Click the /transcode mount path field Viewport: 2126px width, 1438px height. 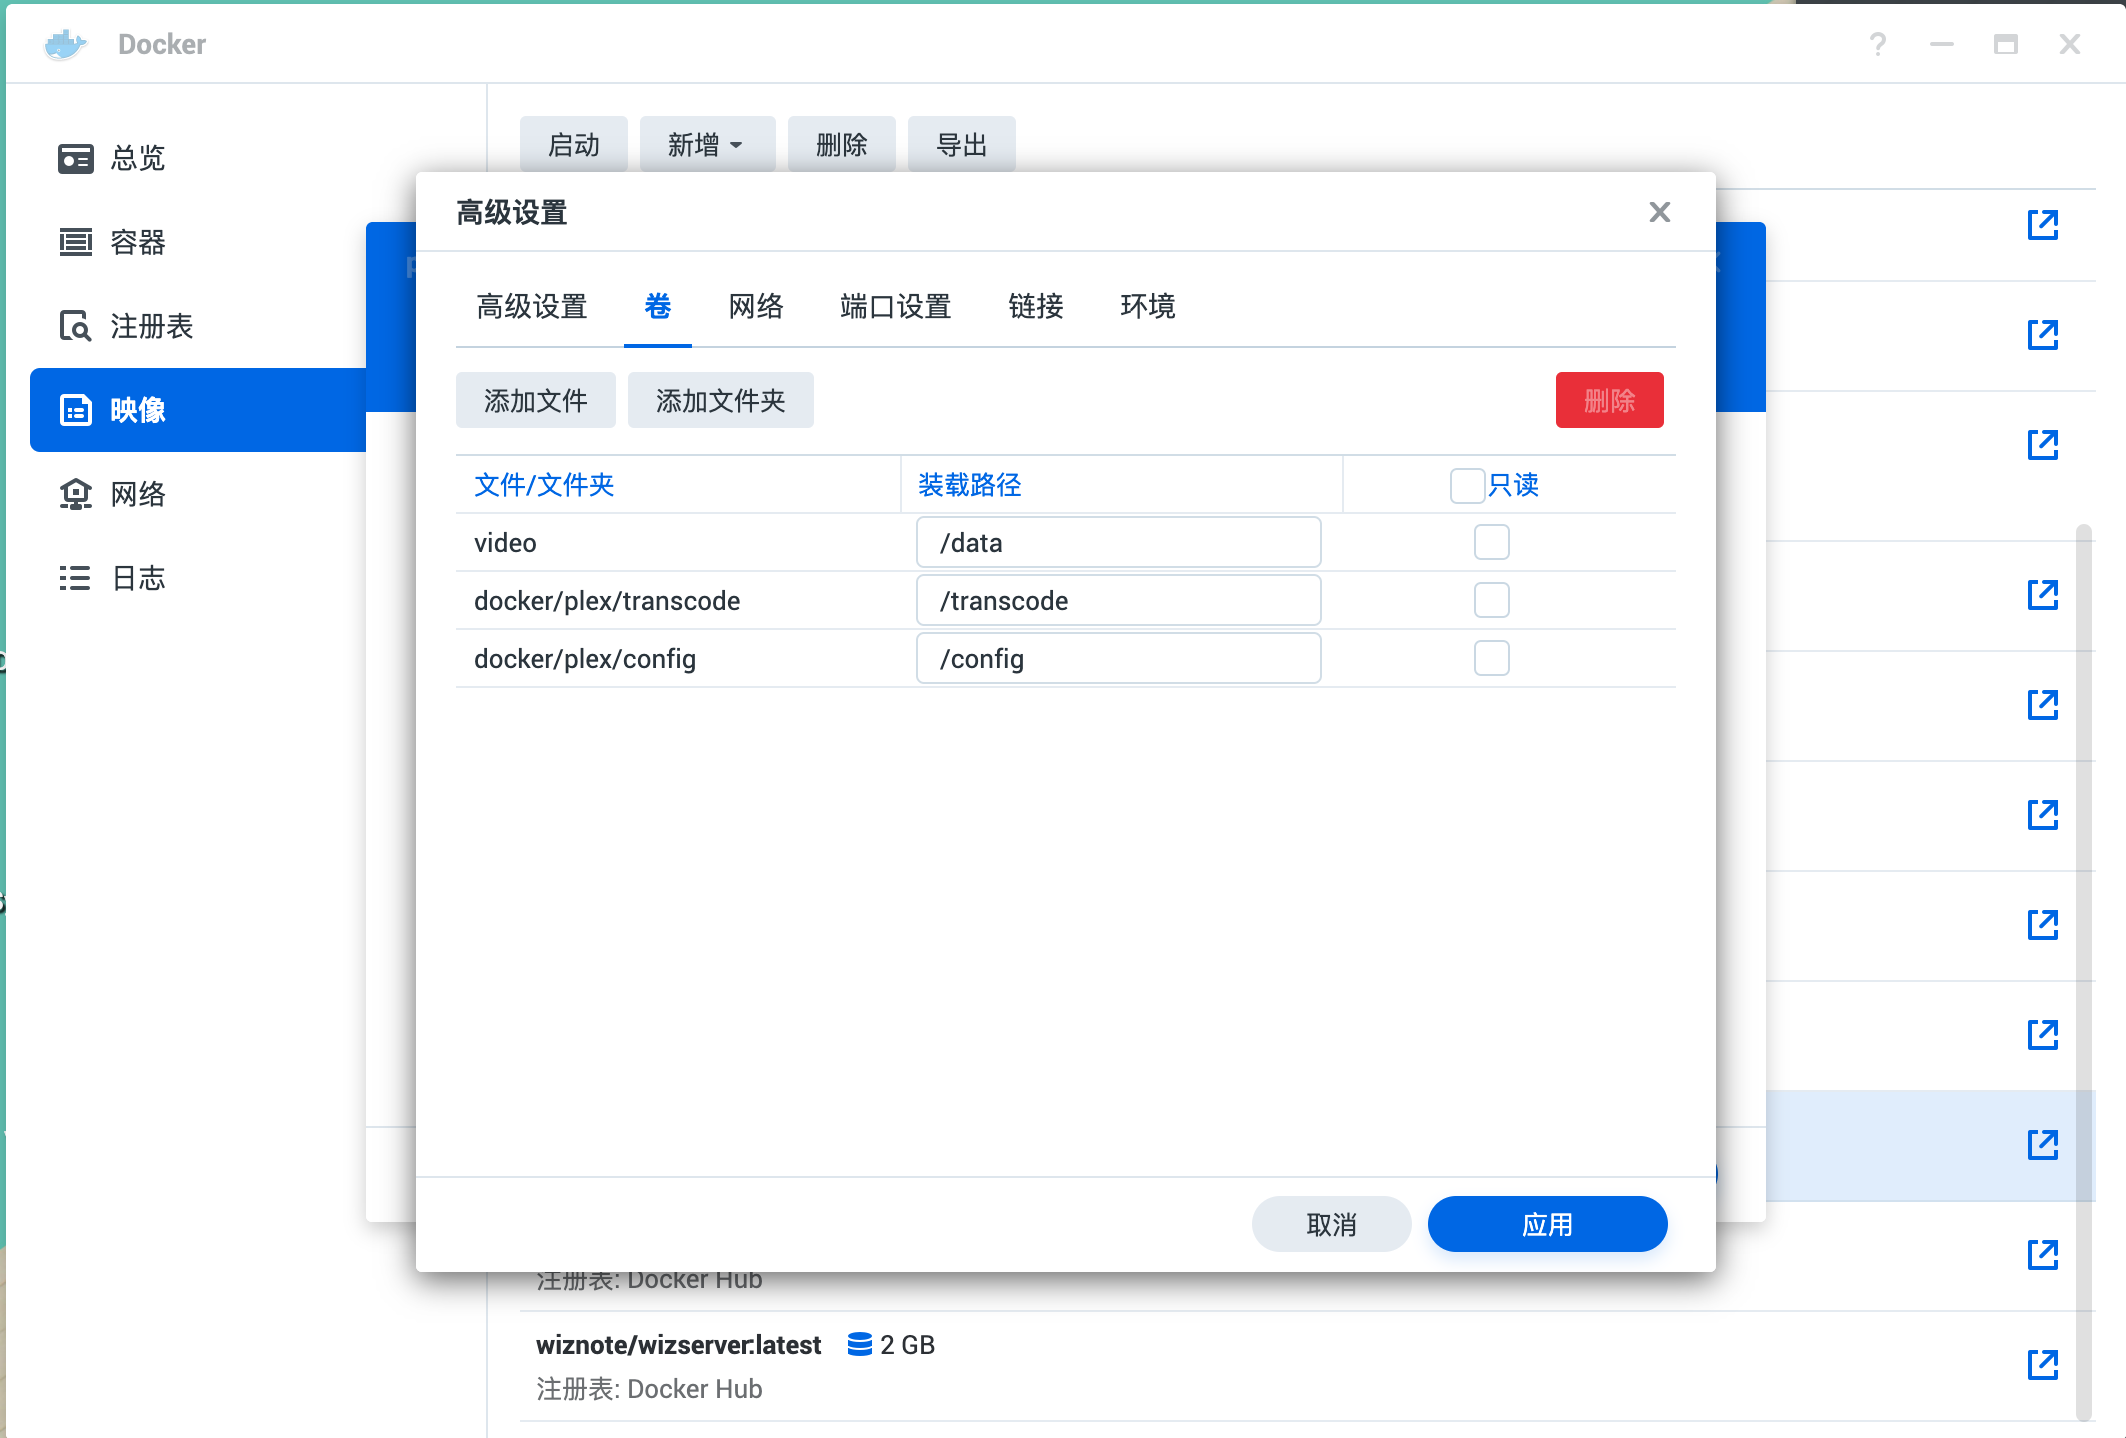(x=1118, y=600)
